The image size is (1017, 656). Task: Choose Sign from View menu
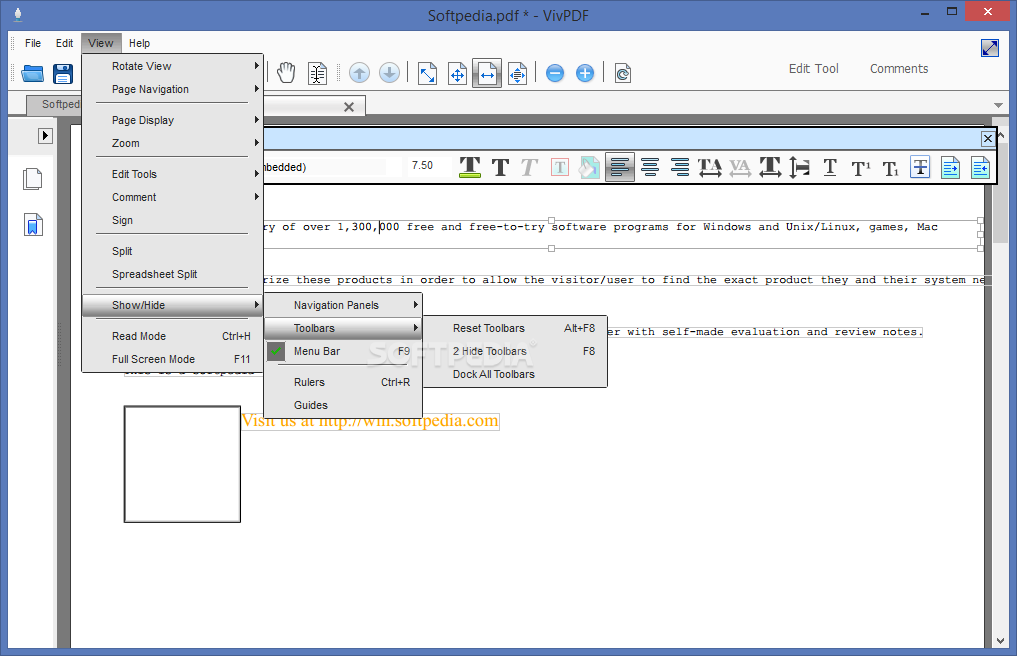173,221
